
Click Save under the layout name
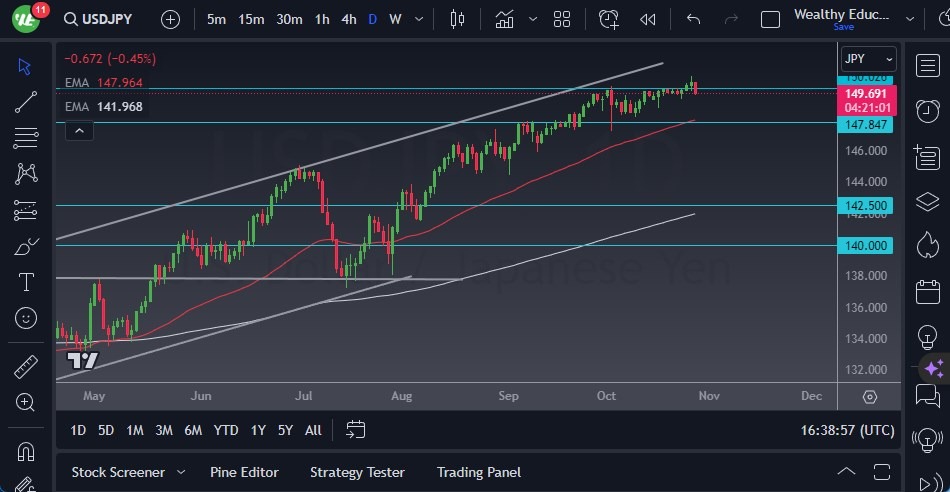click(843, 27)
